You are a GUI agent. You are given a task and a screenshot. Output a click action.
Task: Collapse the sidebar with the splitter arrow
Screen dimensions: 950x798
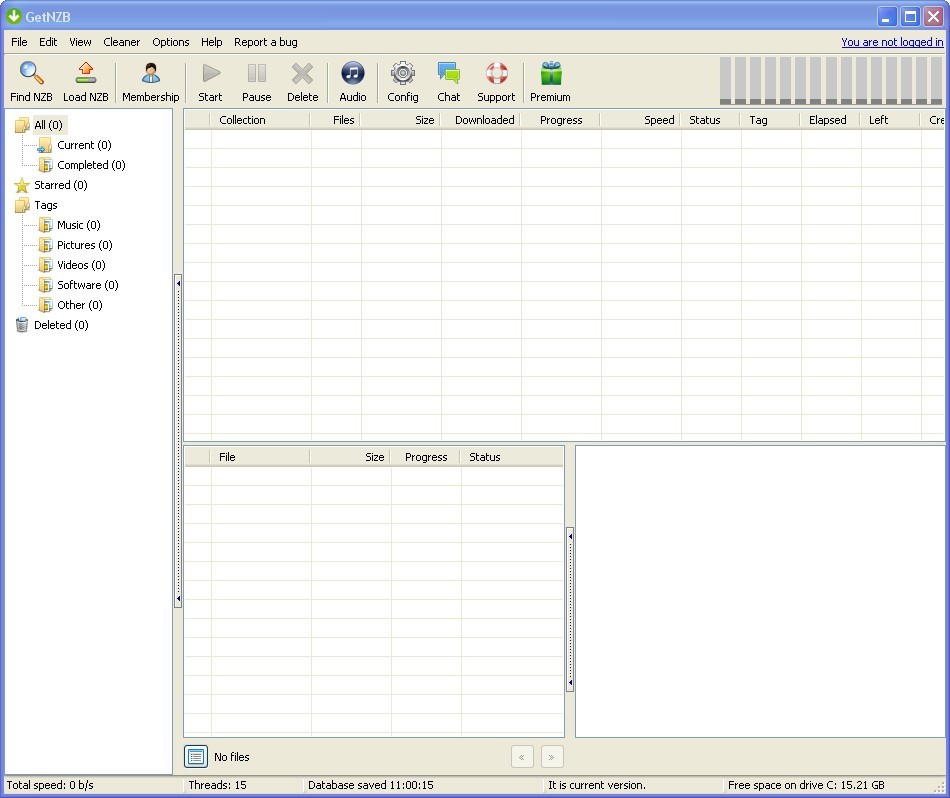(178, 283)
